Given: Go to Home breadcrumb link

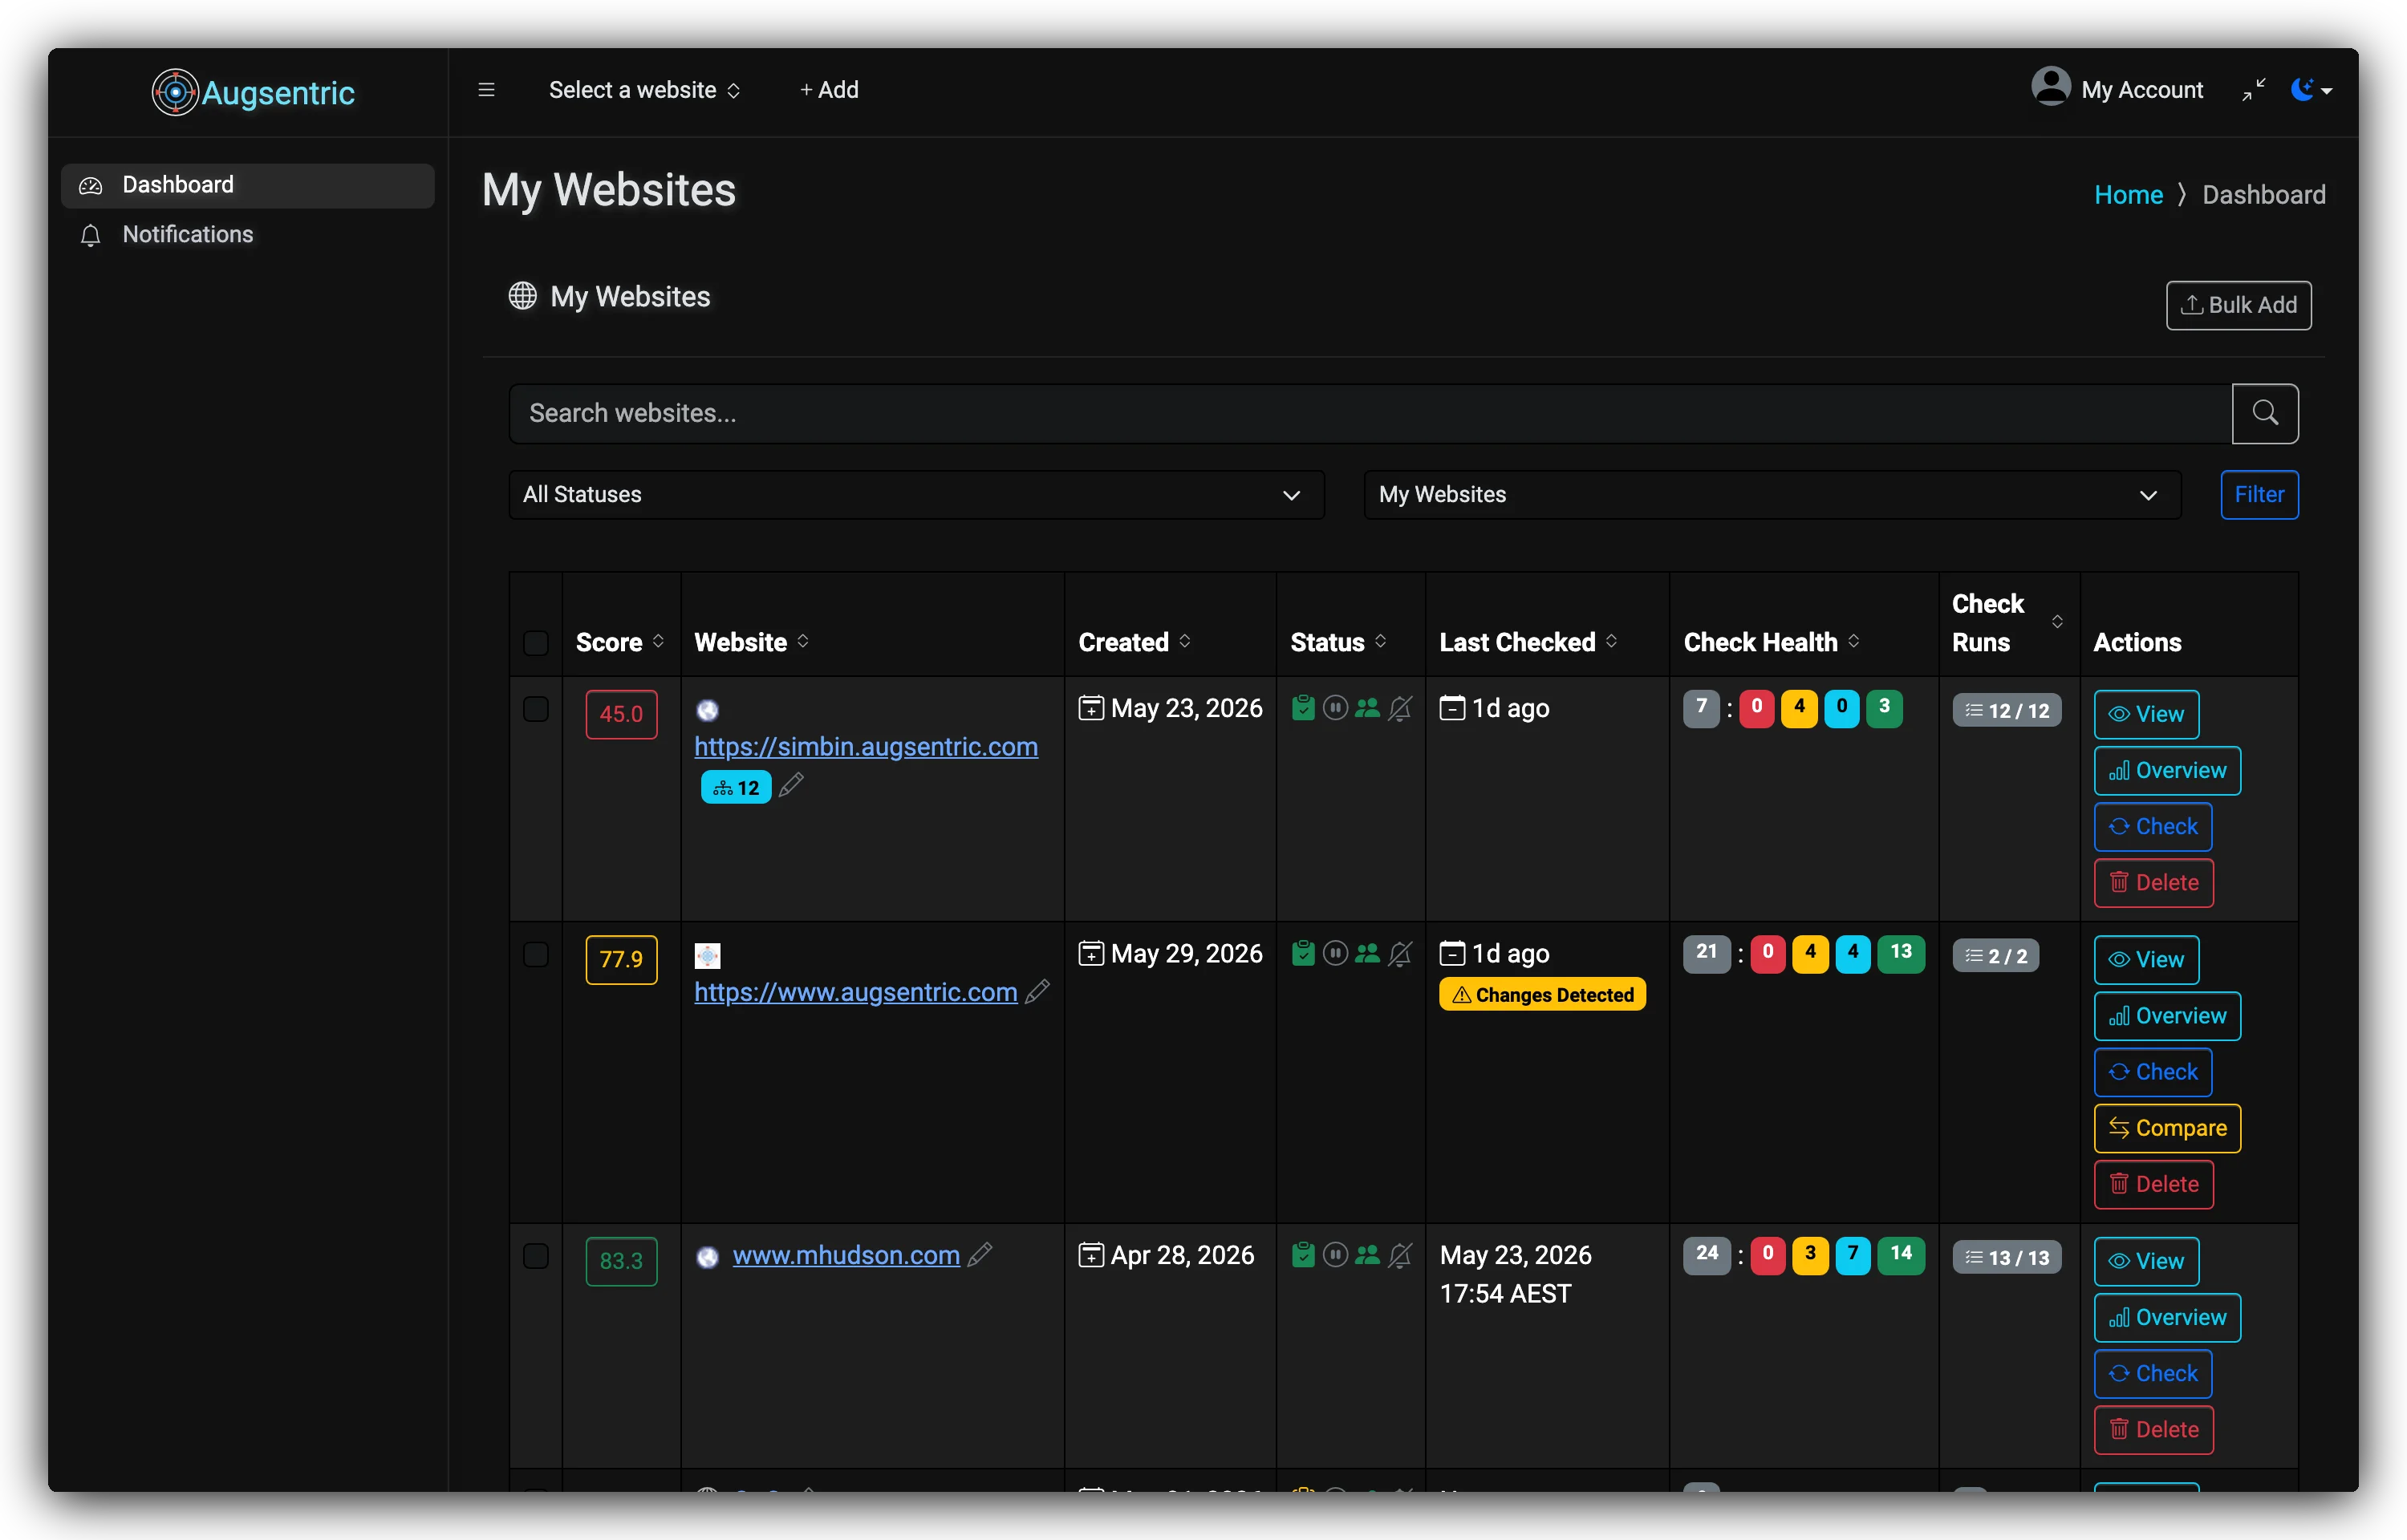Looking at the screenshot, I should (x=2128, y=194).
